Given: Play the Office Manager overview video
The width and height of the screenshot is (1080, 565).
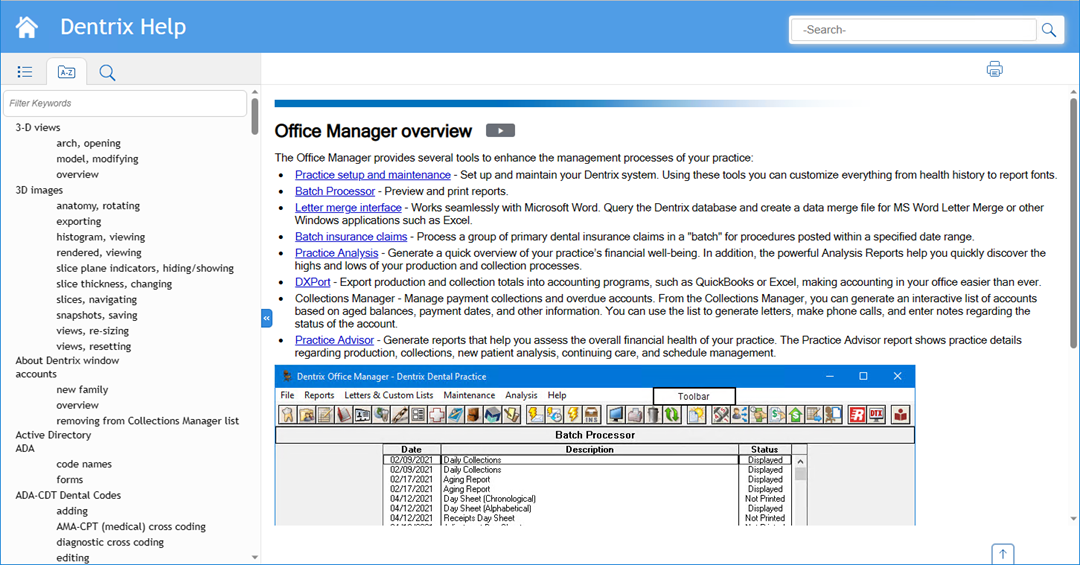Looking at the screenshot, I should (500, 131).
